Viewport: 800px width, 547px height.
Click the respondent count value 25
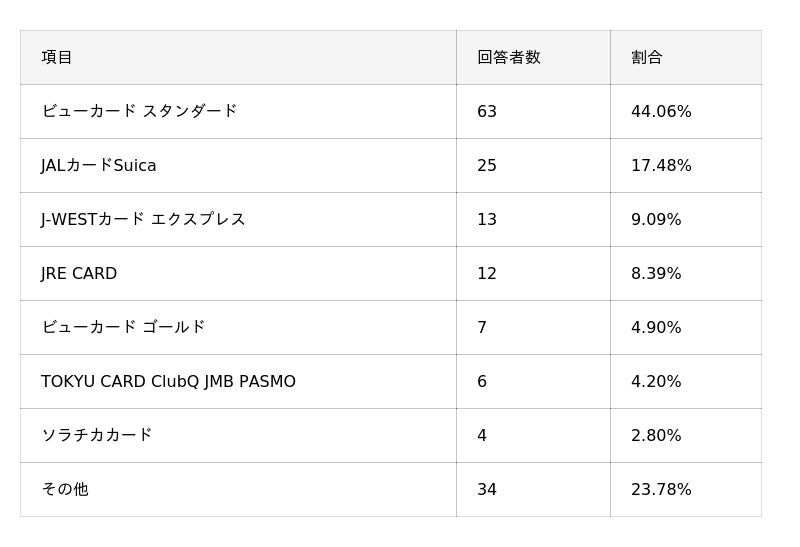coord(487,165)
